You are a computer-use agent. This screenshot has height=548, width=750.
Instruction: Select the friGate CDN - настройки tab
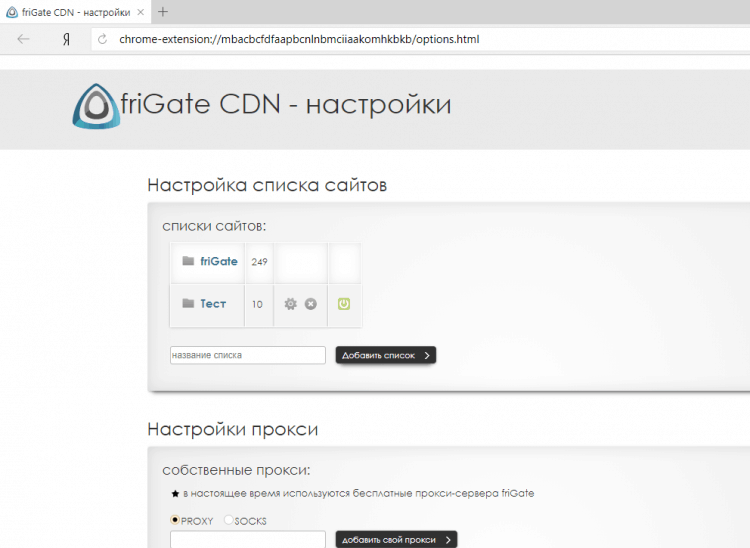tap(76, 12)
